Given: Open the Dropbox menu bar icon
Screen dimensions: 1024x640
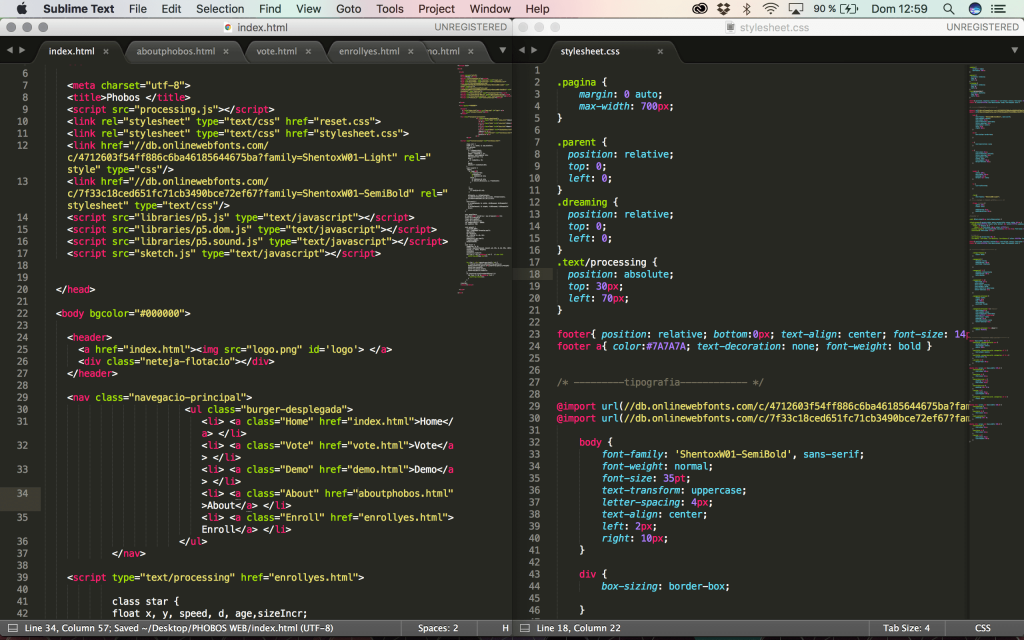Looking at the screenshot, I should click(724, 8).
